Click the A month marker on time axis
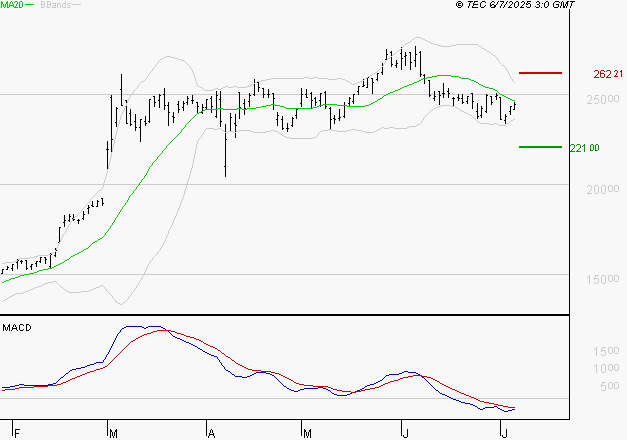Screen dimensions: 627x440 (211, 433)
